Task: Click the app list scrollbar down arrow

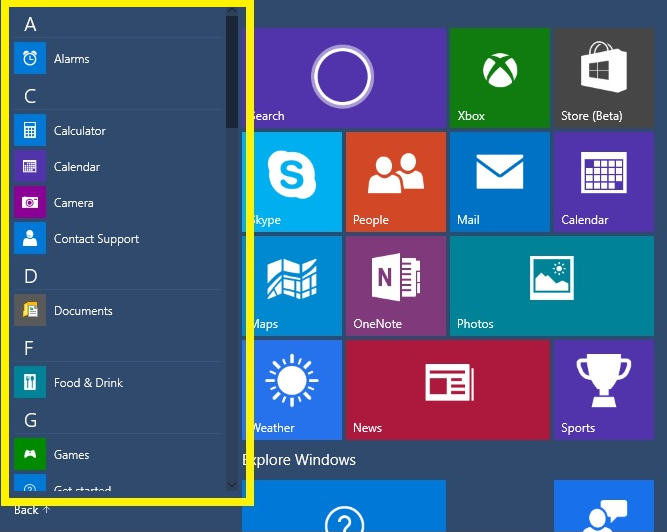Action: pos(232,485)
